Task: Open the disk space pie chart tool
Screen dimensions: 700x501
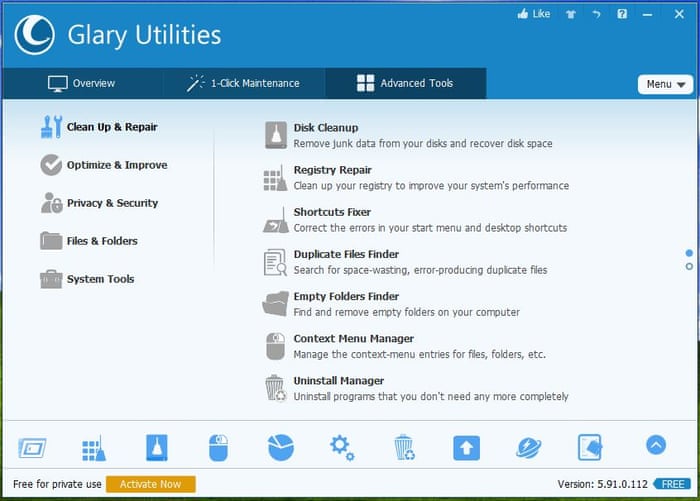Action: tap(281, 447)
